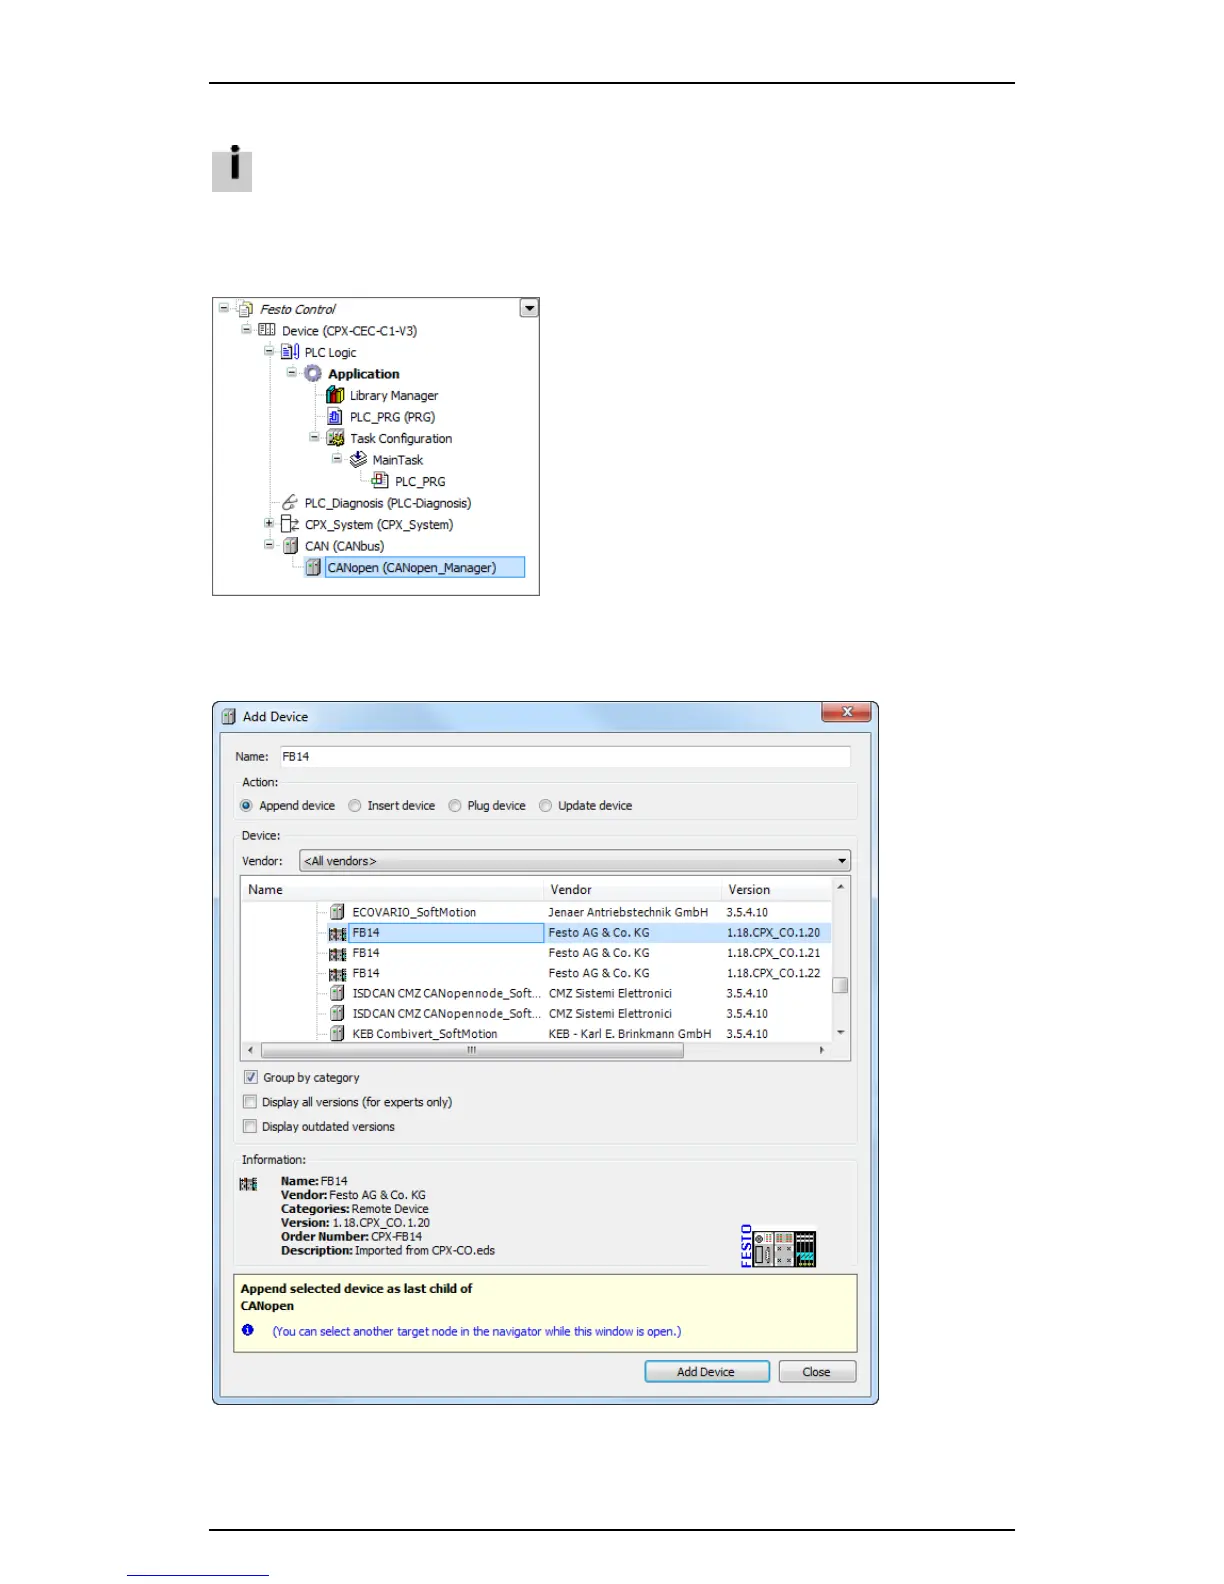1224x1584 pixels.
Task: Click the information note icon
Action: (232, 169)
